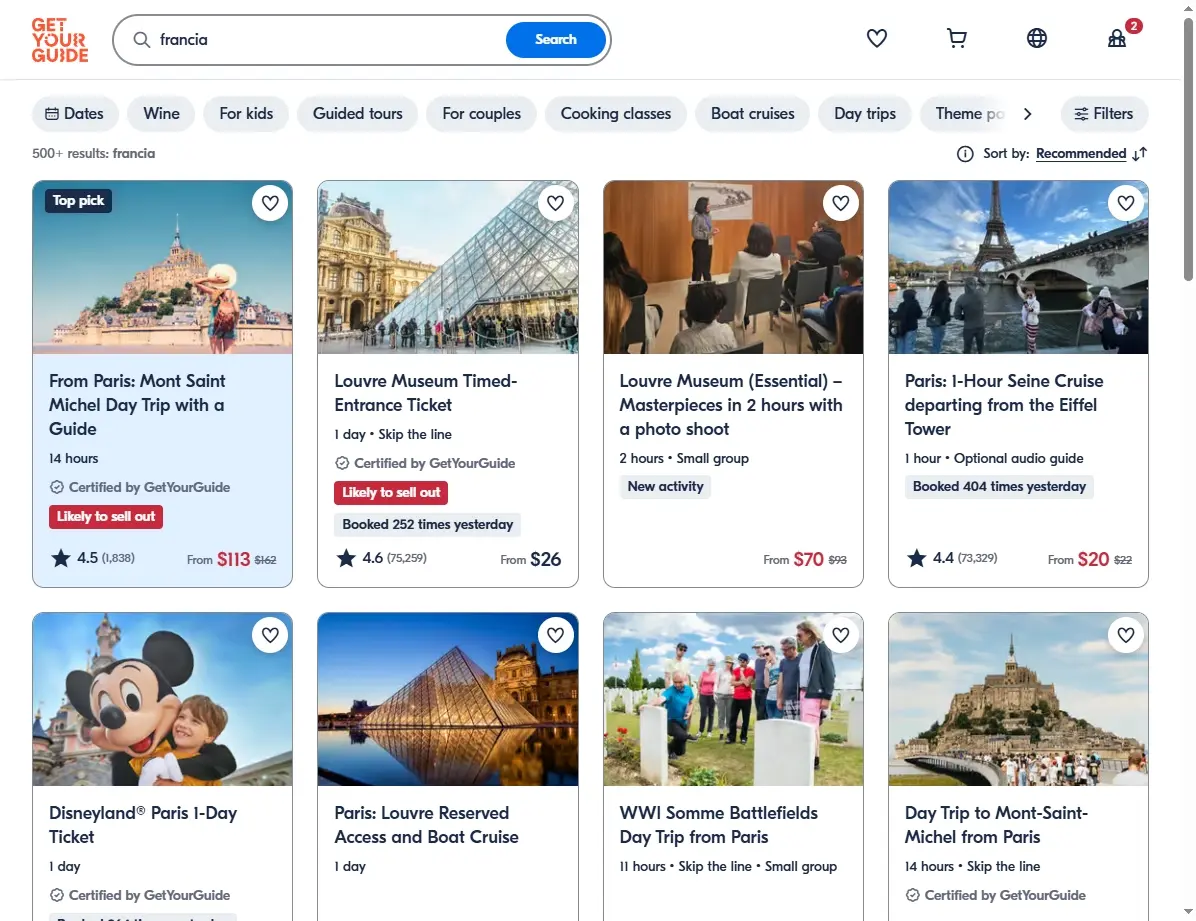This screenshot has height=921, width=1196.
Task: Open the Filters panel
Action: [1104, 114]
